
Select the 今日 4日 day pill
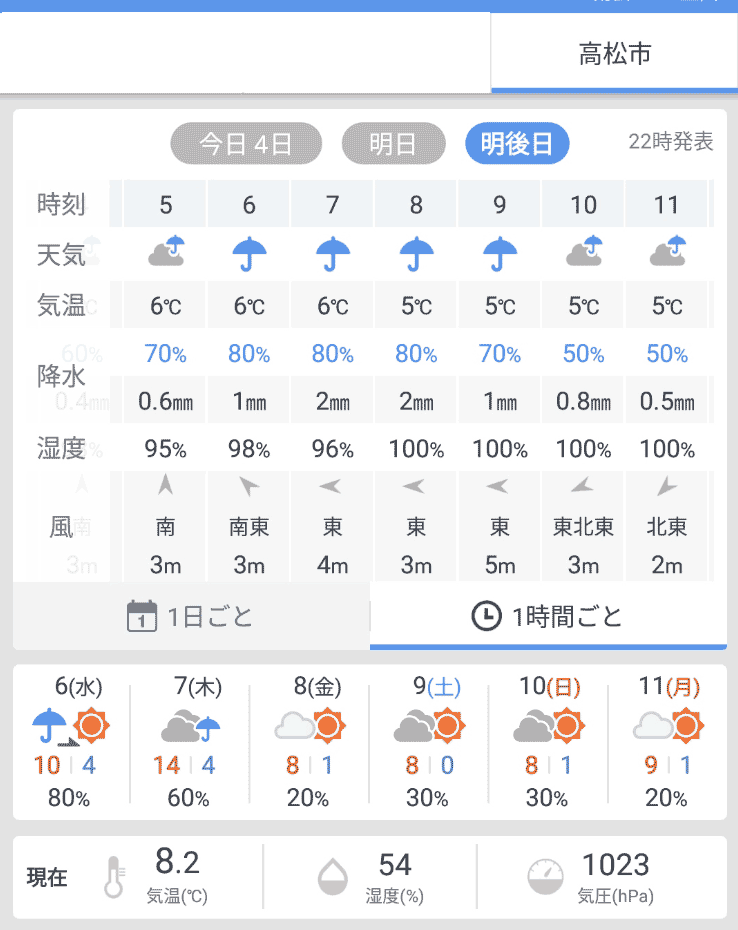point(246,144)
